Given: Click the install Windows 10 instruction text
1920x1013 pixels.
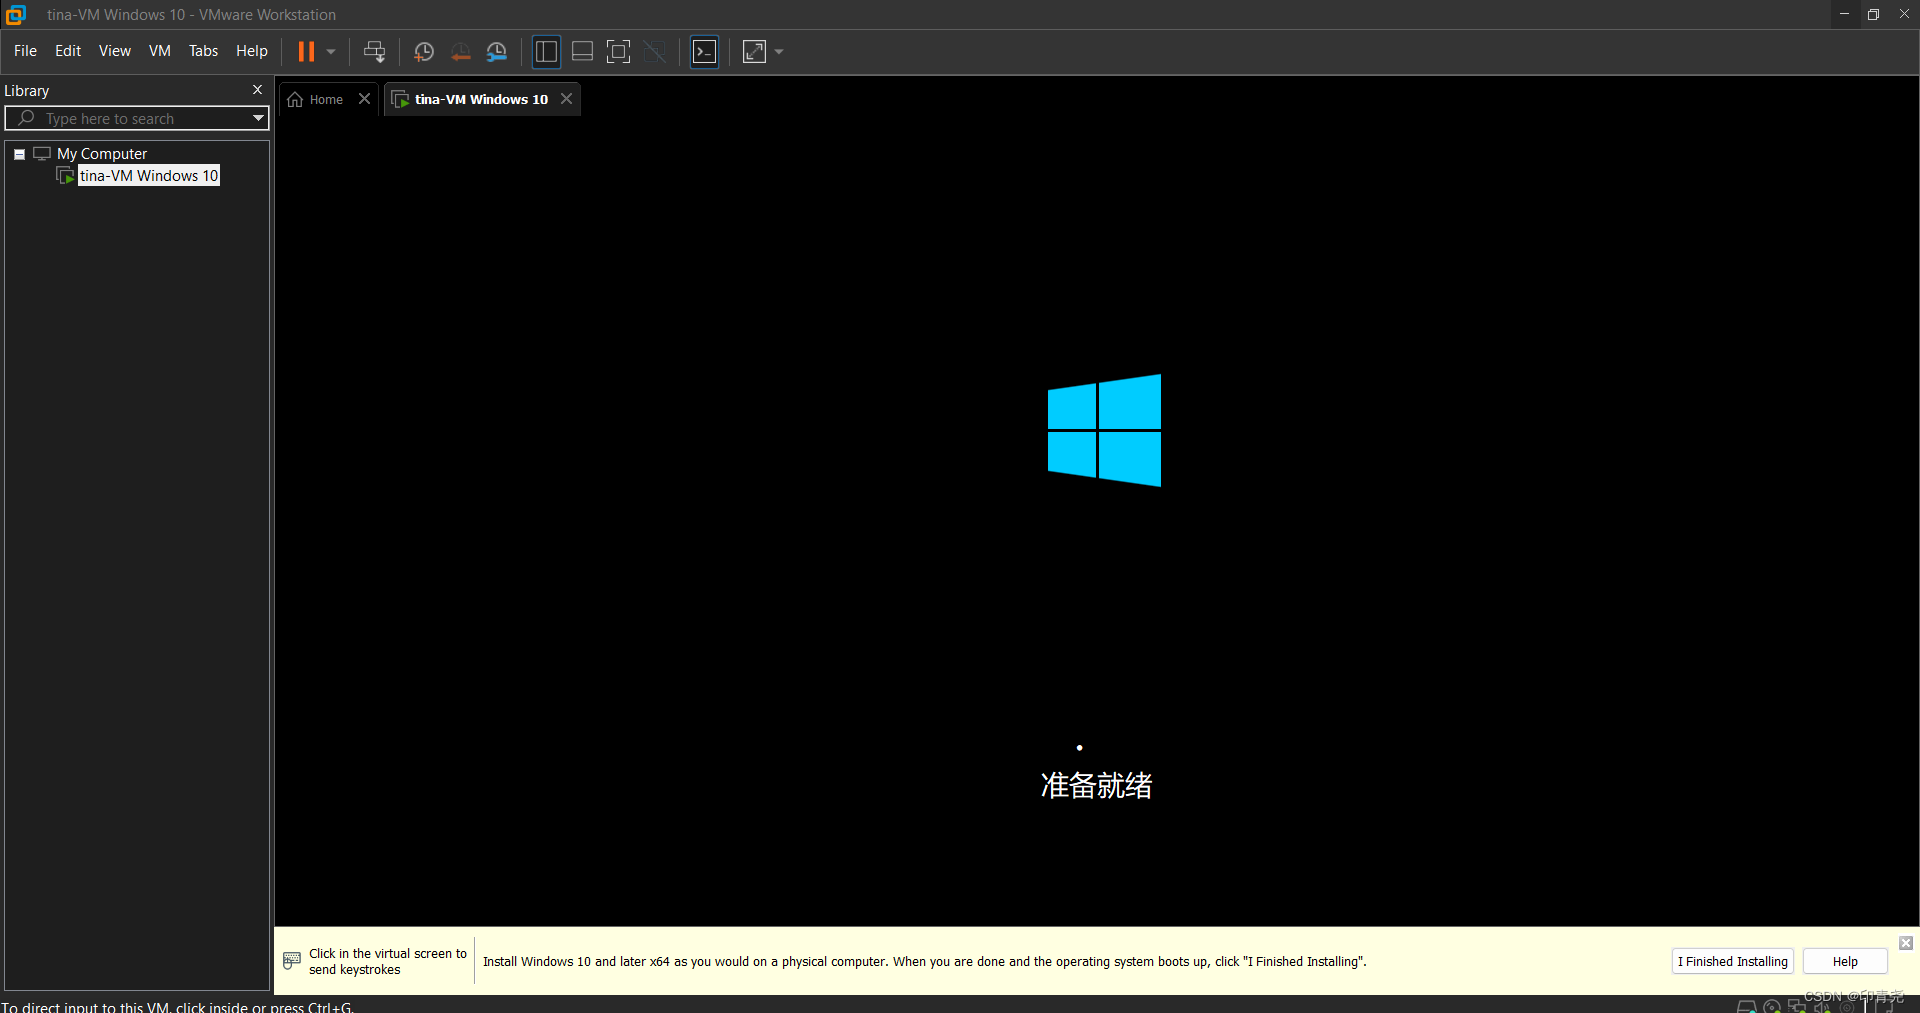Looking at the screenshot, I should tap(925, 961).
